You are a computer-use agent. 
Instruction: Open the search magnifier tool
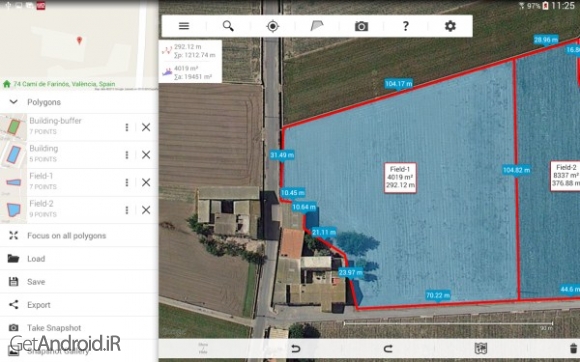[x=228, y=26]
